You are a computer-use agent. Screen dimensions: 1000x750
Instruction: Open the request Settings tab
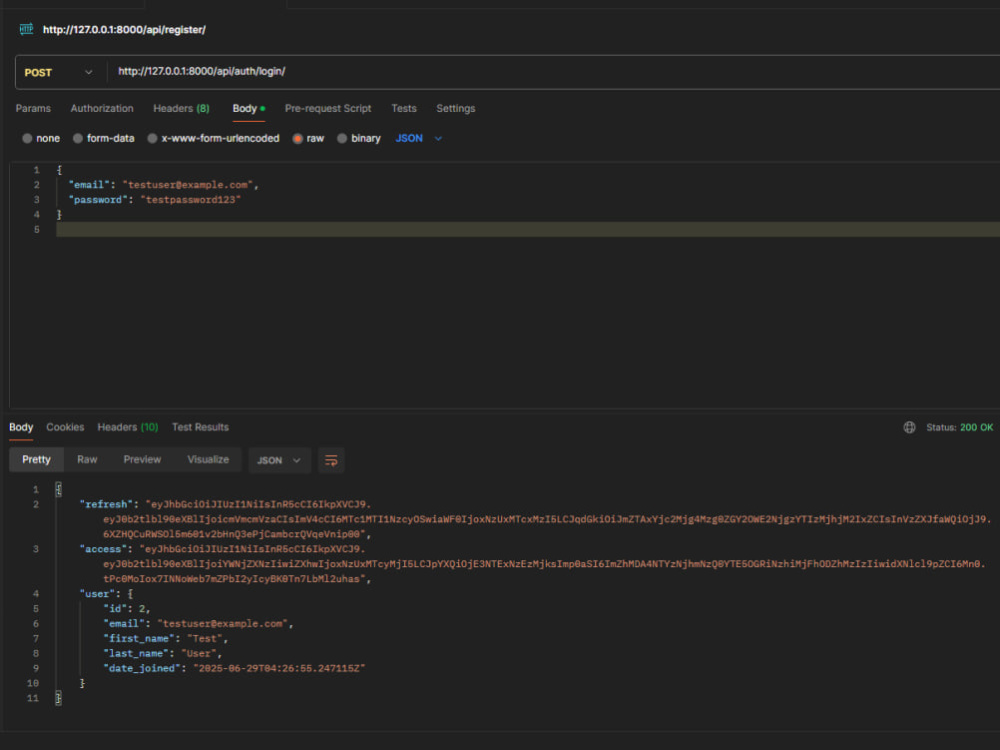[x=455, y=108]
